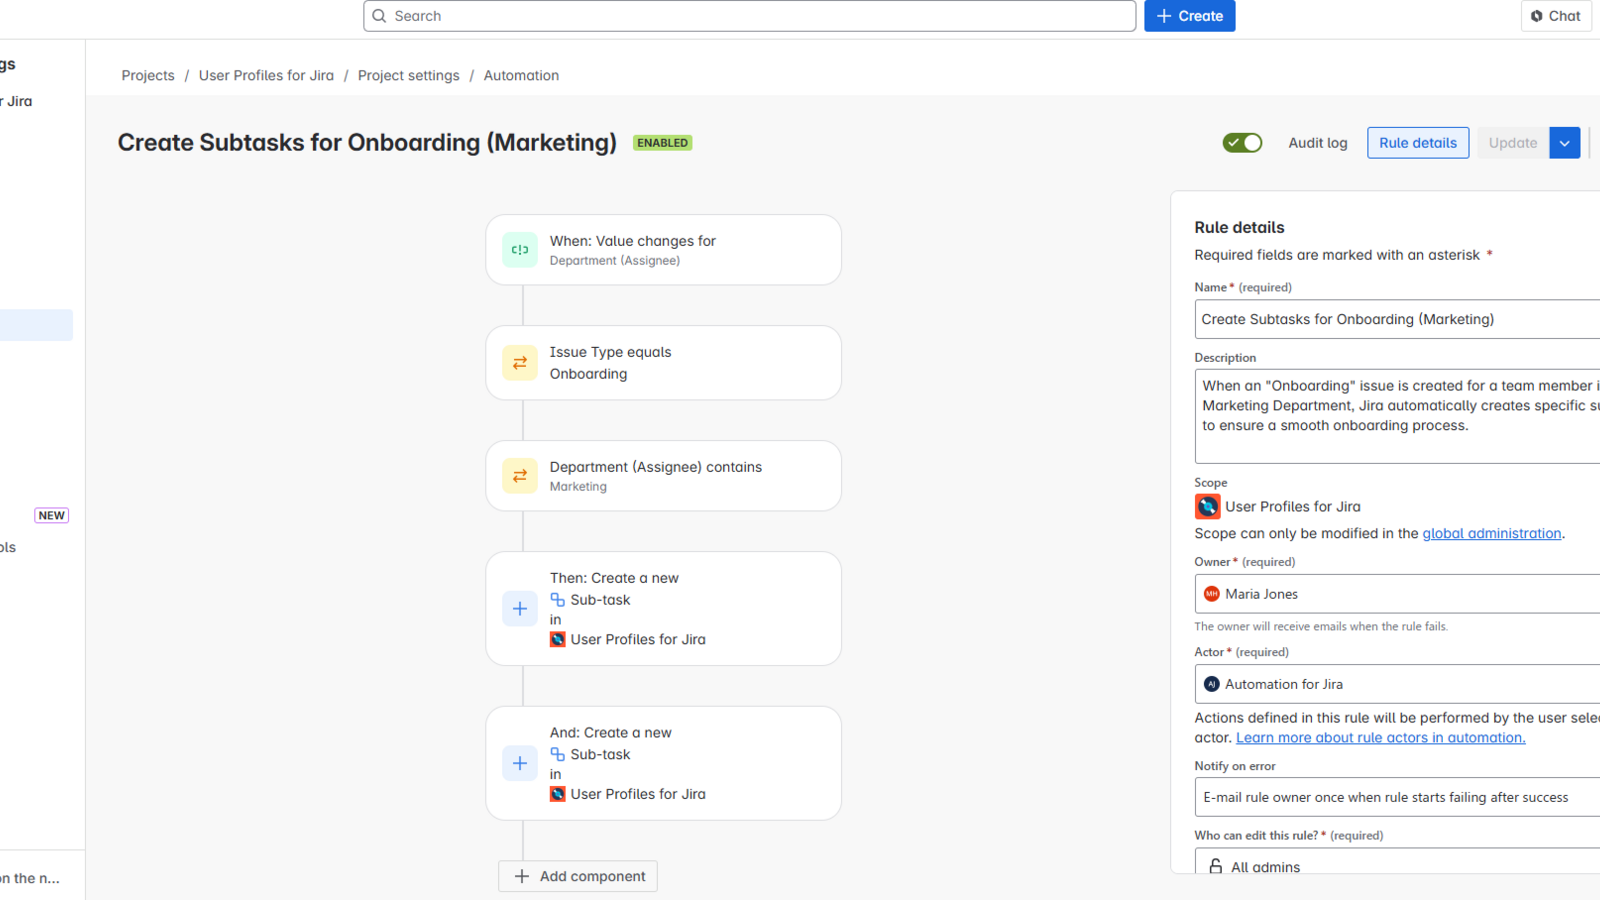1600x900 pixels.
Task: Click the rule Name input field
Action: (x=1398, y=319)
